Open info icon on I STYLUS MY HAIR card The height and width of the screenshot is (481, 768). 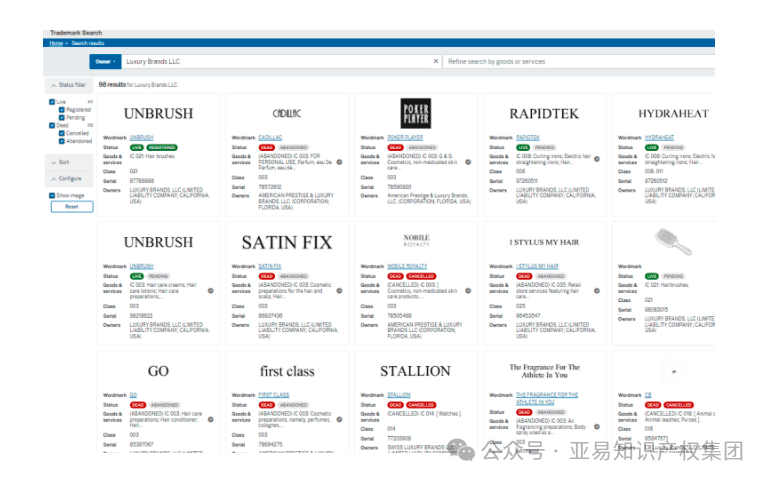click(x=597, y=291)
